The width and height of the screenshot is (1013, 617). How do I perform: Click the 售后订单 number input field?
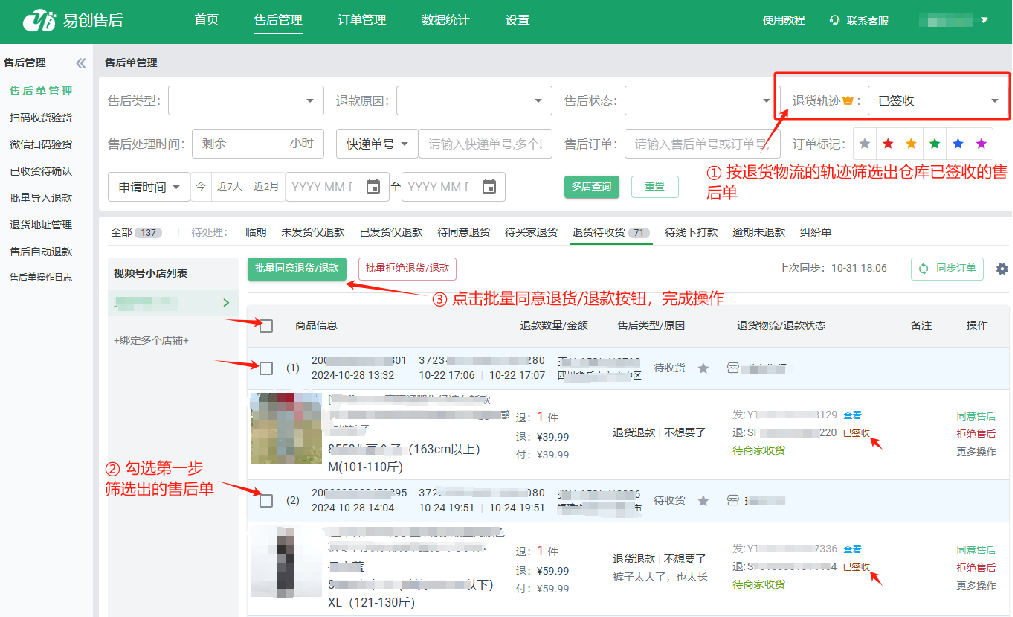tap(696, 144)
